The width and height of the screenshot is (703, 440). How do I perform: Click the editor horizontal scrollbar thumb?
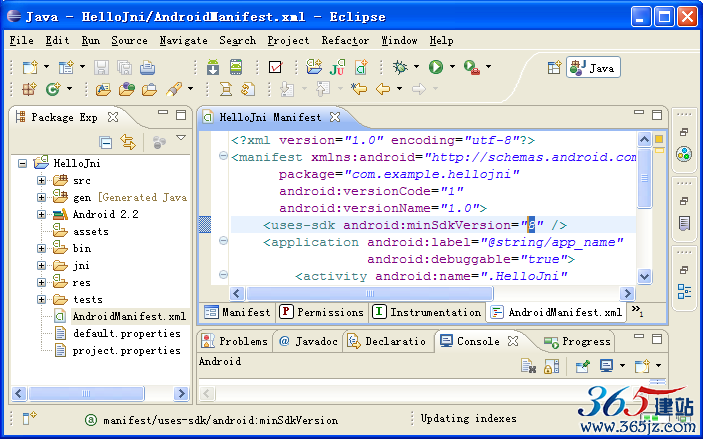coord(369,294)
